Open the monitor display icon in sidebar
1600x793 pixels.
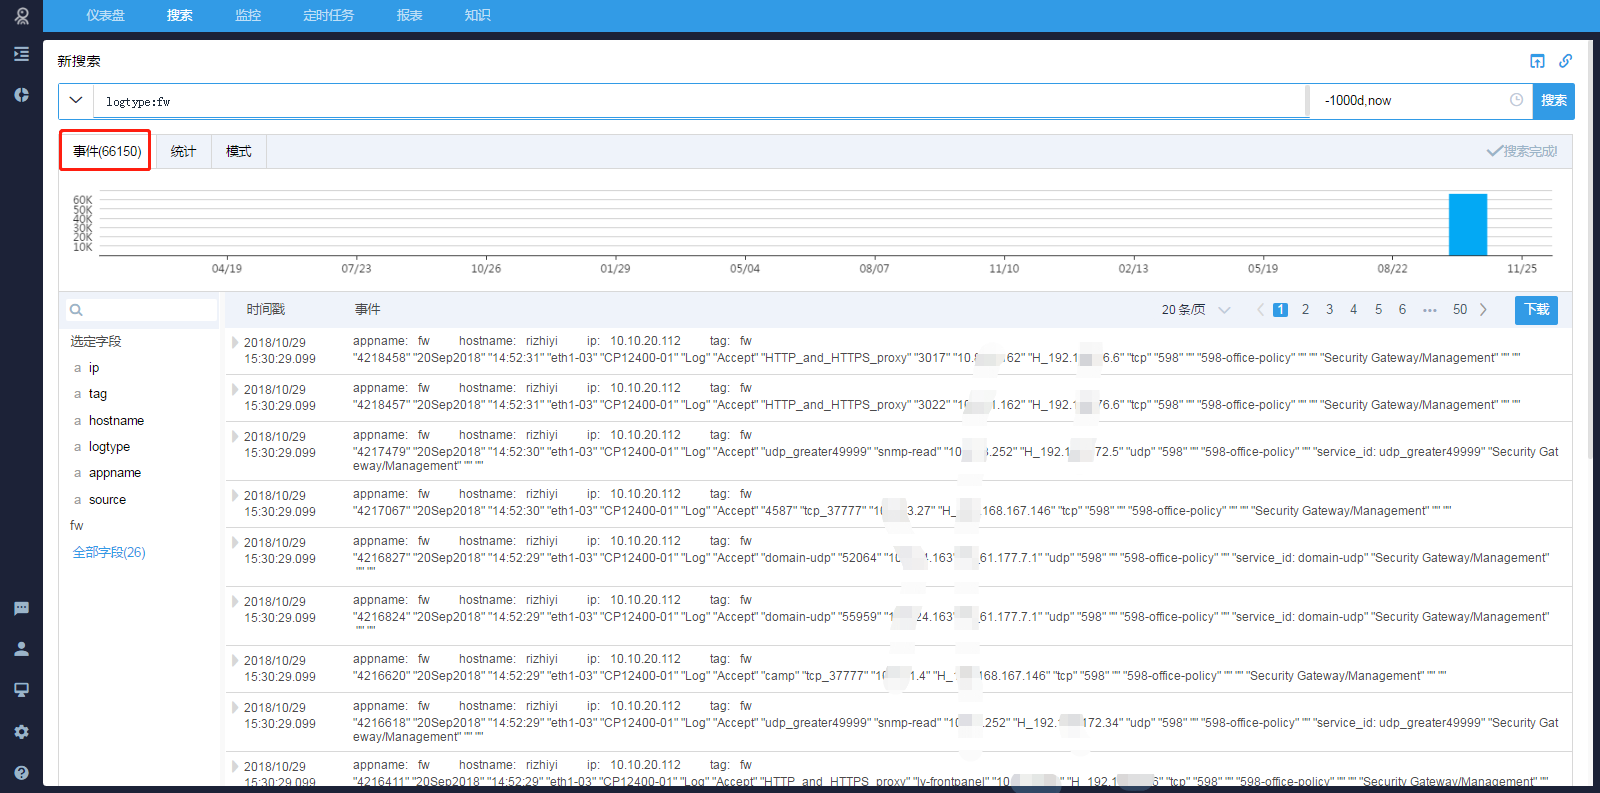click(21, 690)
